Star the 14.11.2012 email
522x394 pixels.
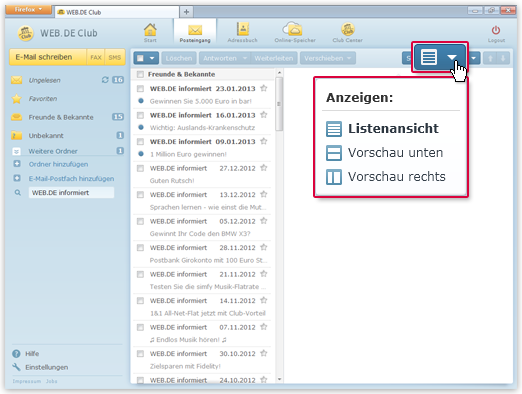pos(264,300)
